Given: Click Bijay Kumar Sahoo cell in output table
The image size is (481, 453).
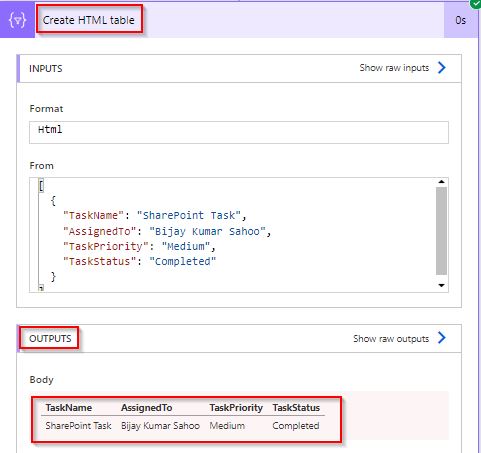Looking at the screenshot, I should (160, 426).
